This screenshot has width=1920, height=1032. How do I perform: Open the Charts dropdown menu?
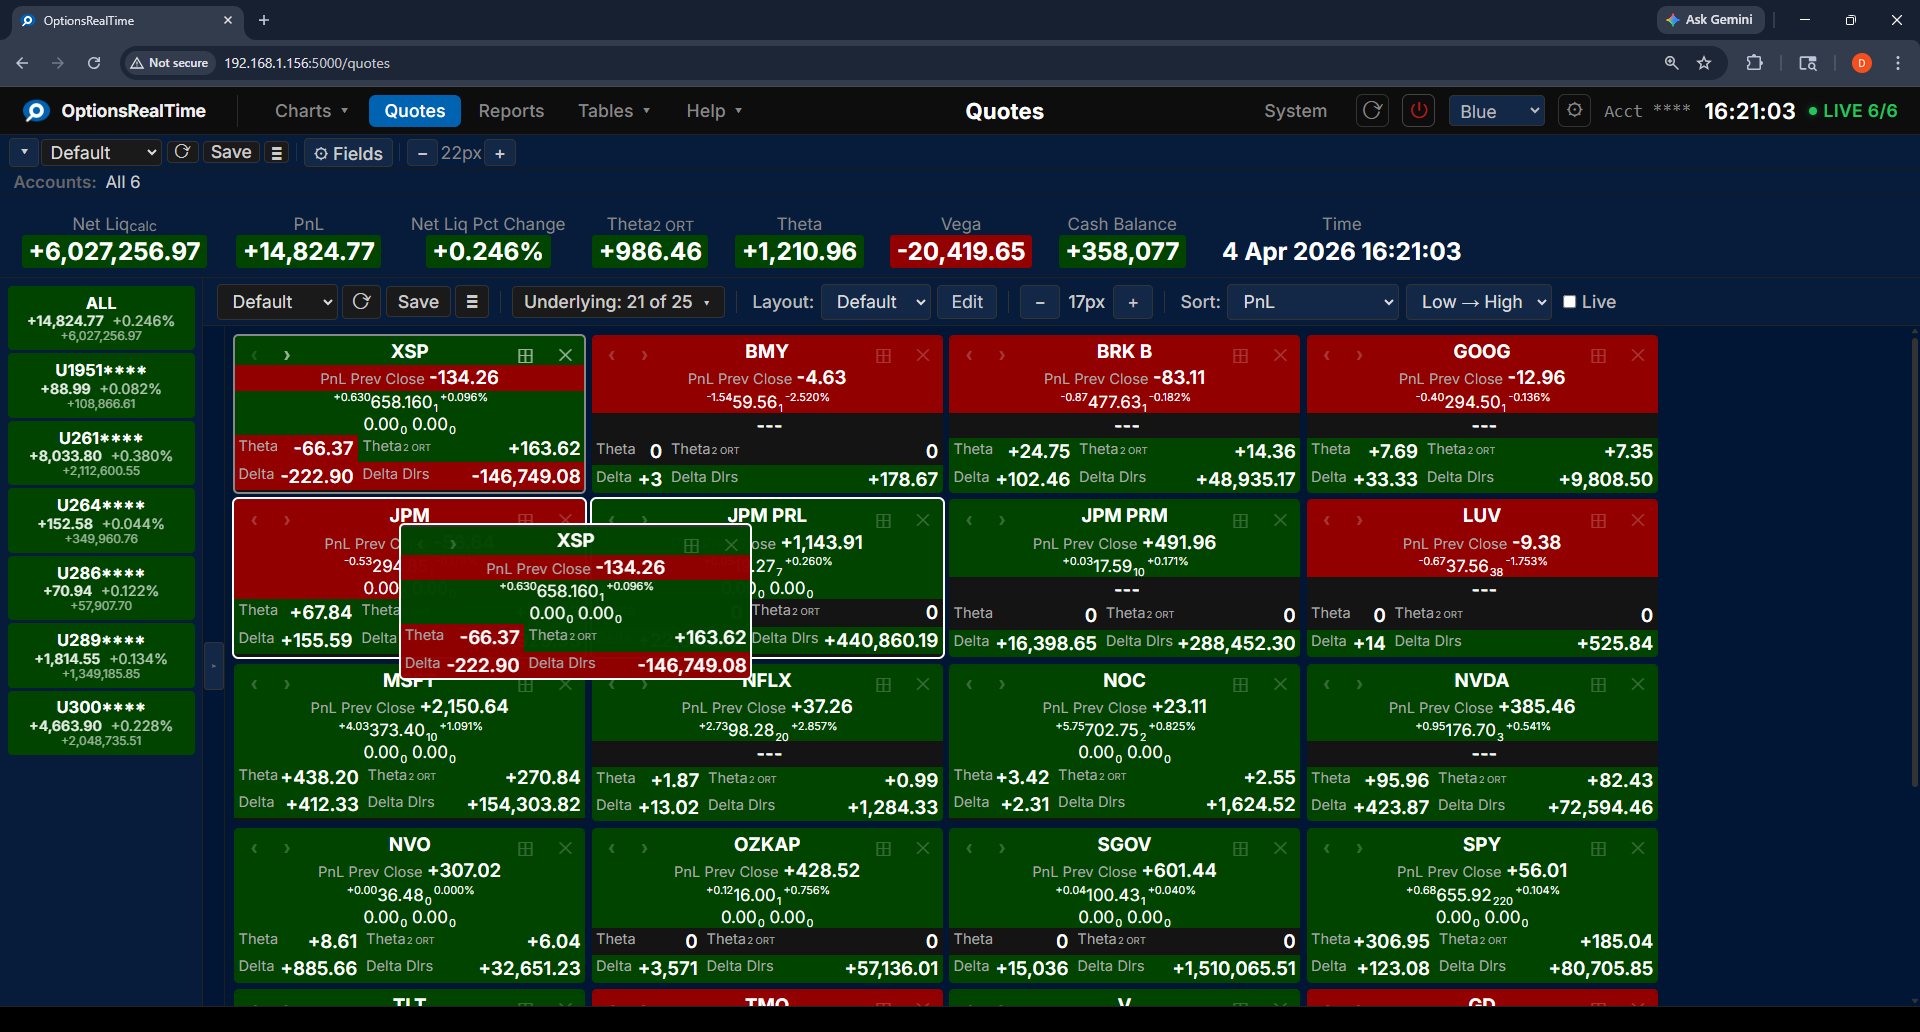(311, 111)
